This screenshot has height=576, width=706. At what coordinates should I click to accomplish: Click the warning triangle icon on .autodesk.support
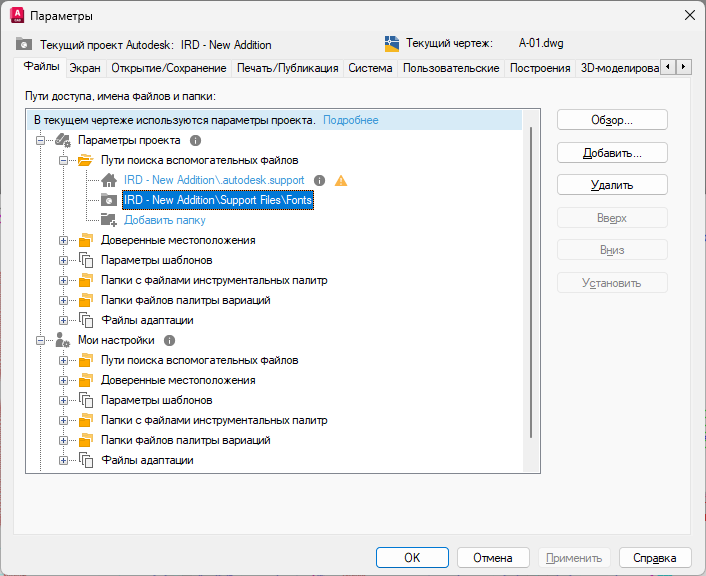[x=341, y=181]
